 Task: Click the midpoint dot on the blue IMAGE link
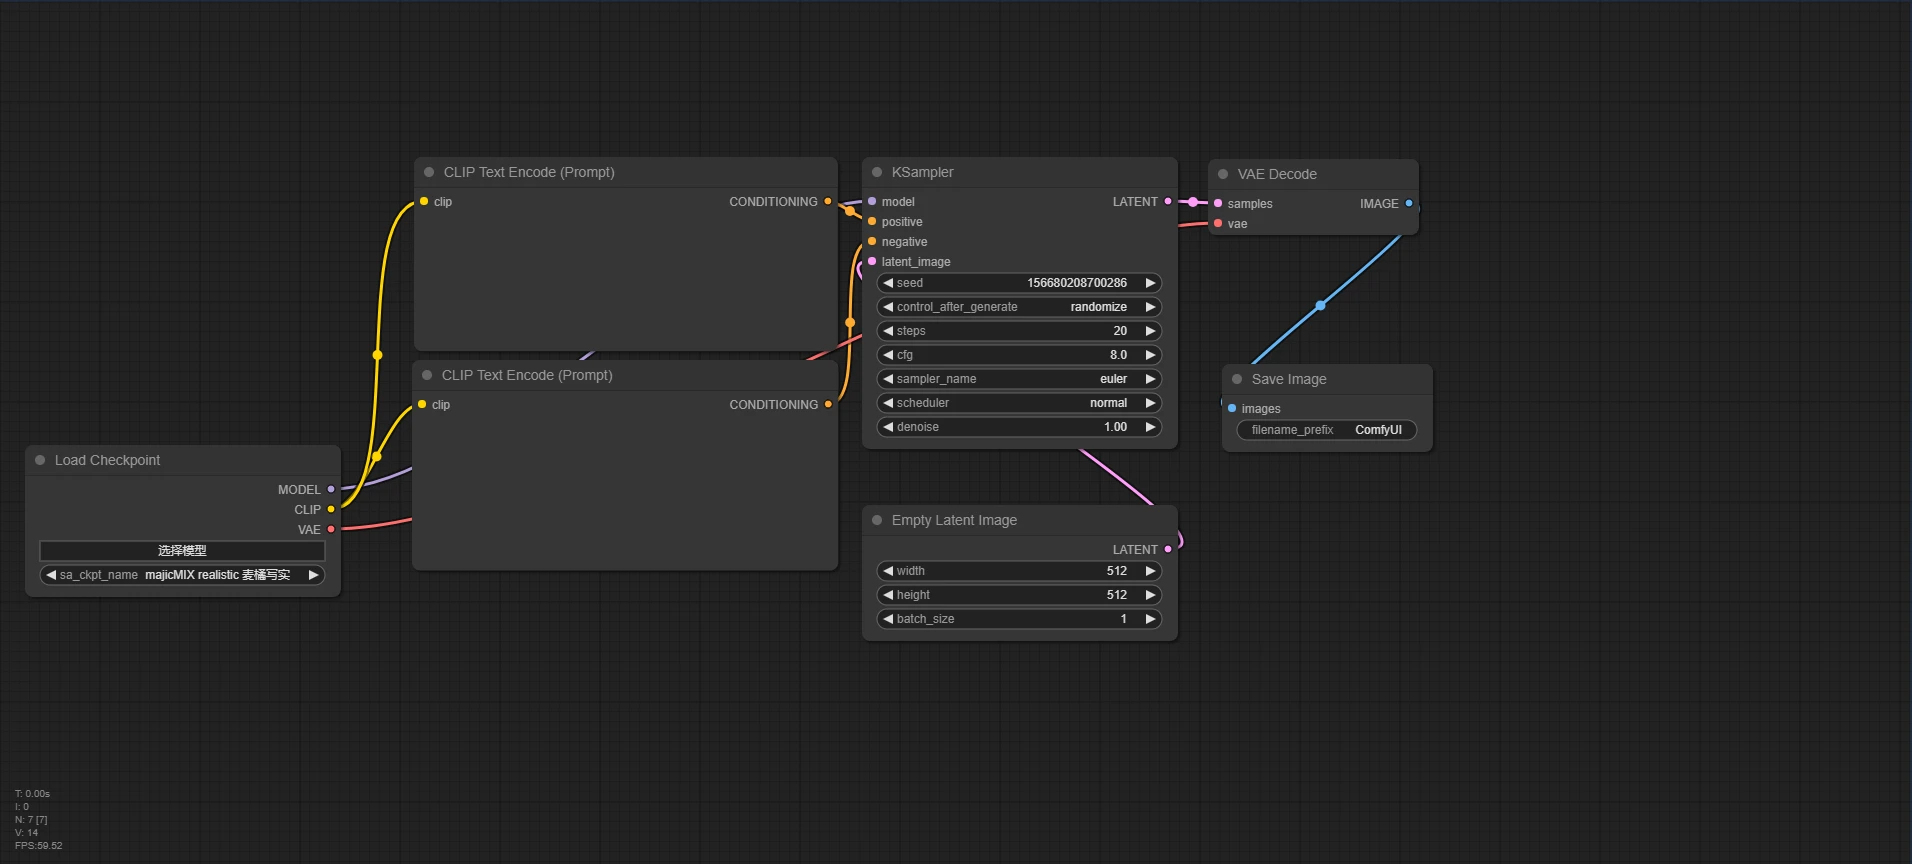pos(1320,305)
